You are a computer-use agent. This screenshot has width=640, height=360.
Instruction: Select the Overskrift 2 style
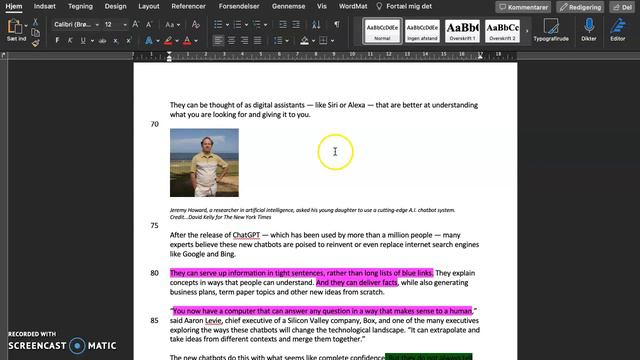[x=502, y=31]
